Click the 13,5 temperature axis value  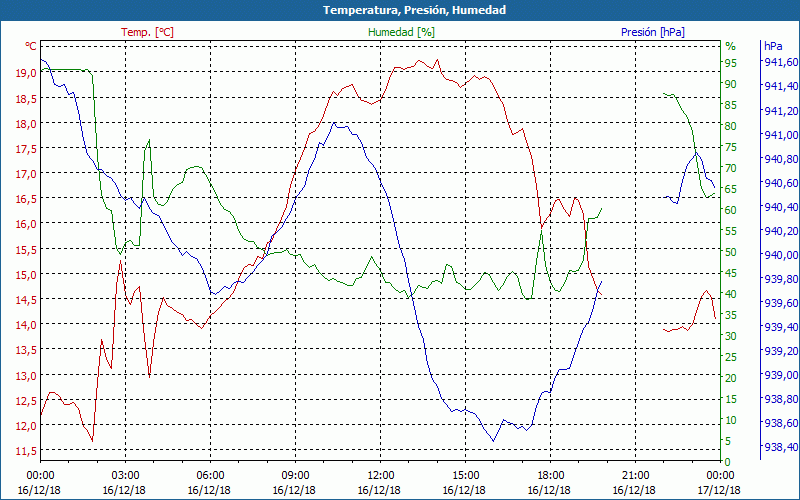tap(27, 350)
